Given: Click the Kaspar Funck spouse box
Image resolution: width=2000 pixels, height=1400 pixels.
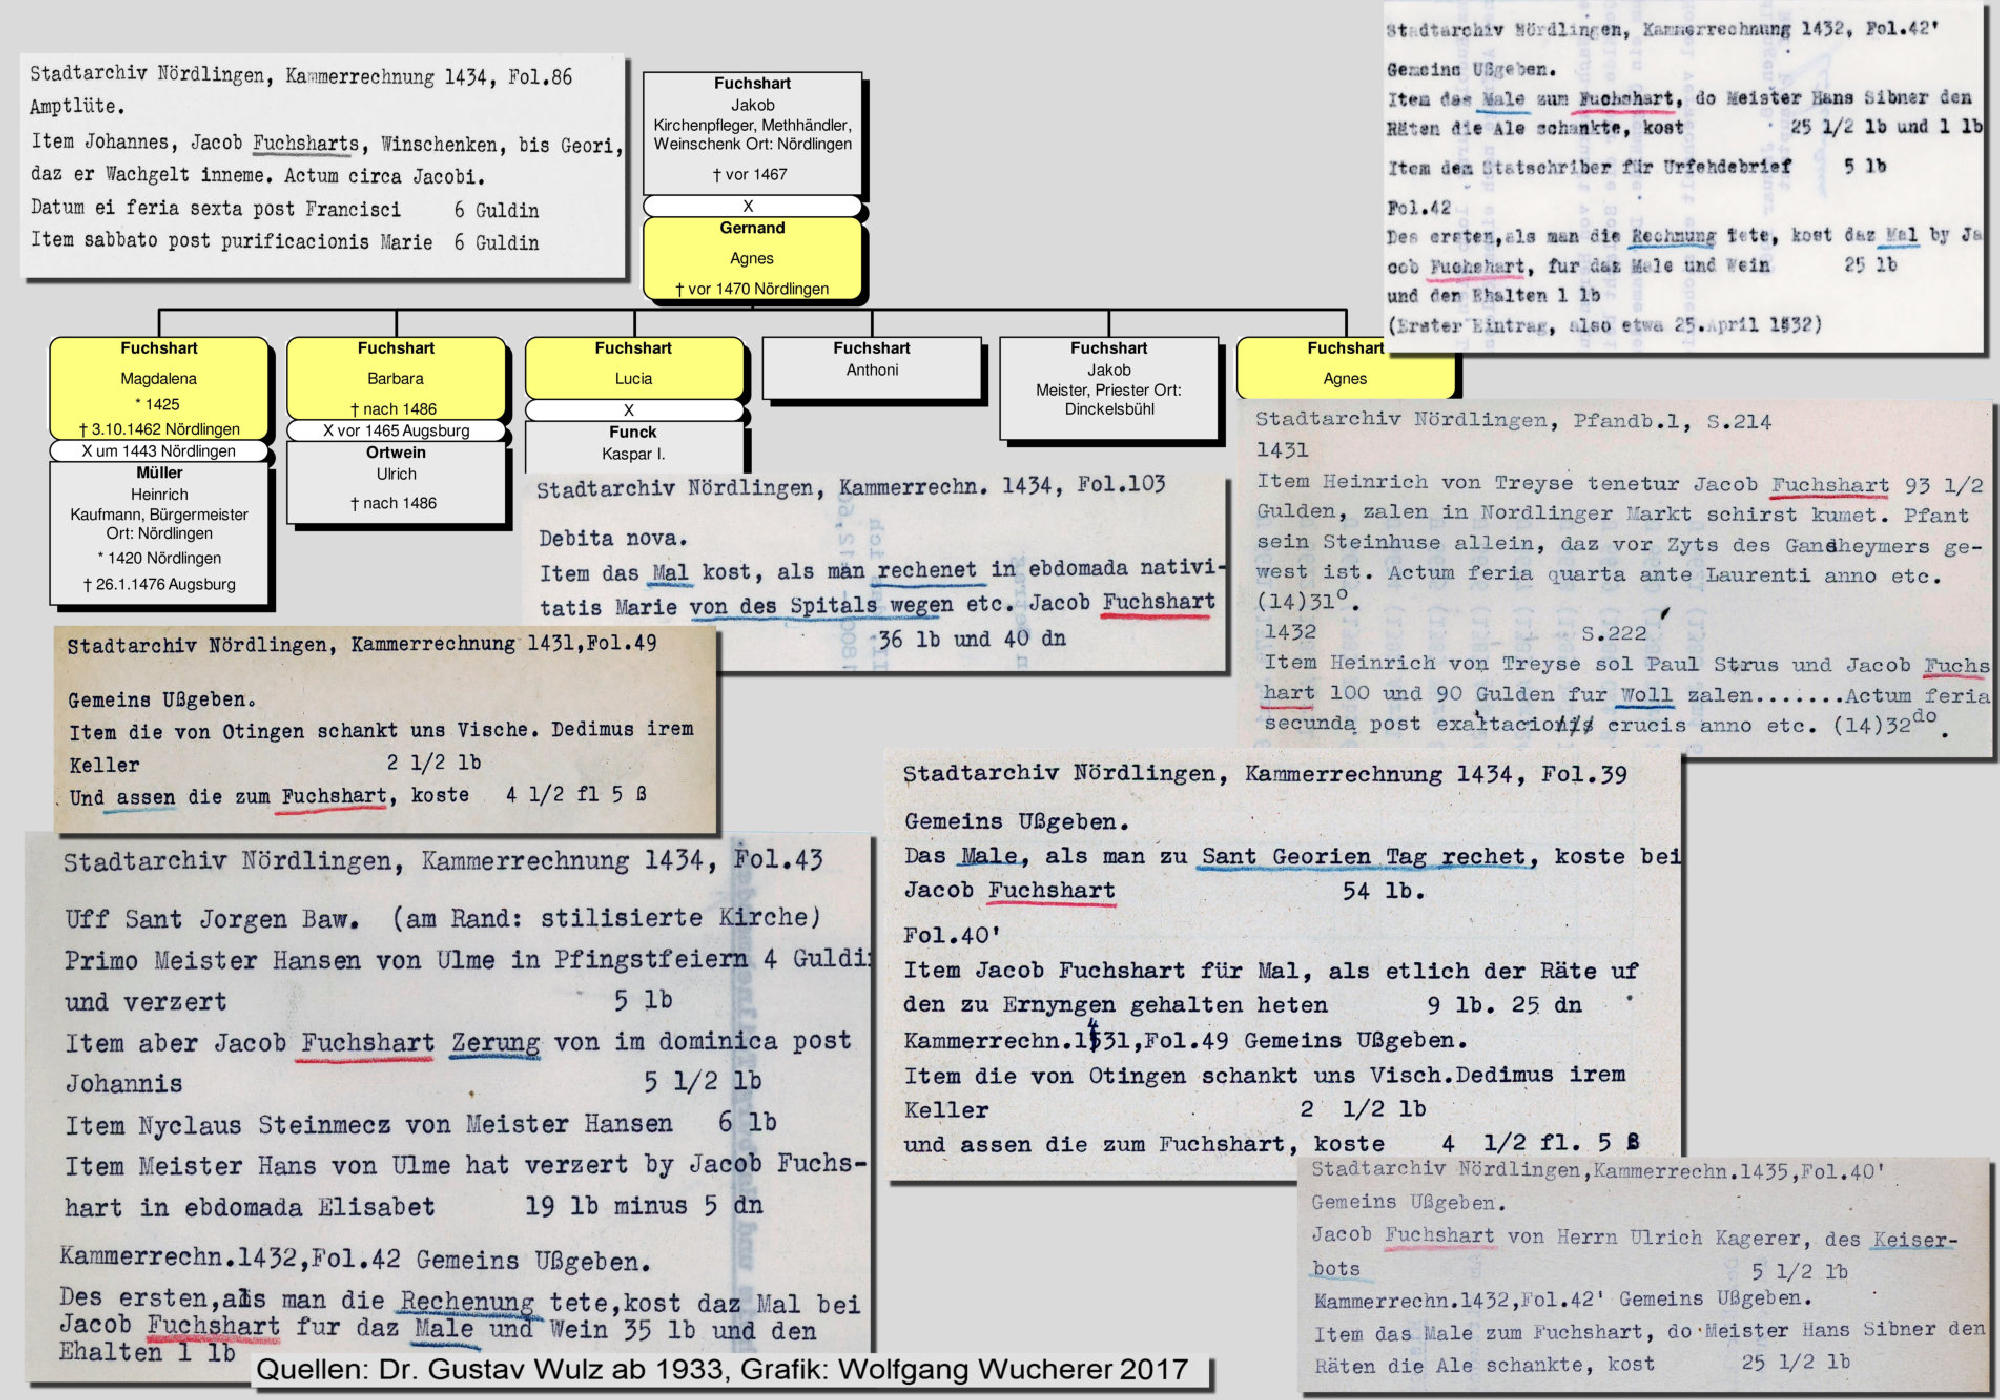Looking at the screenshot, I should coord(633,444).
